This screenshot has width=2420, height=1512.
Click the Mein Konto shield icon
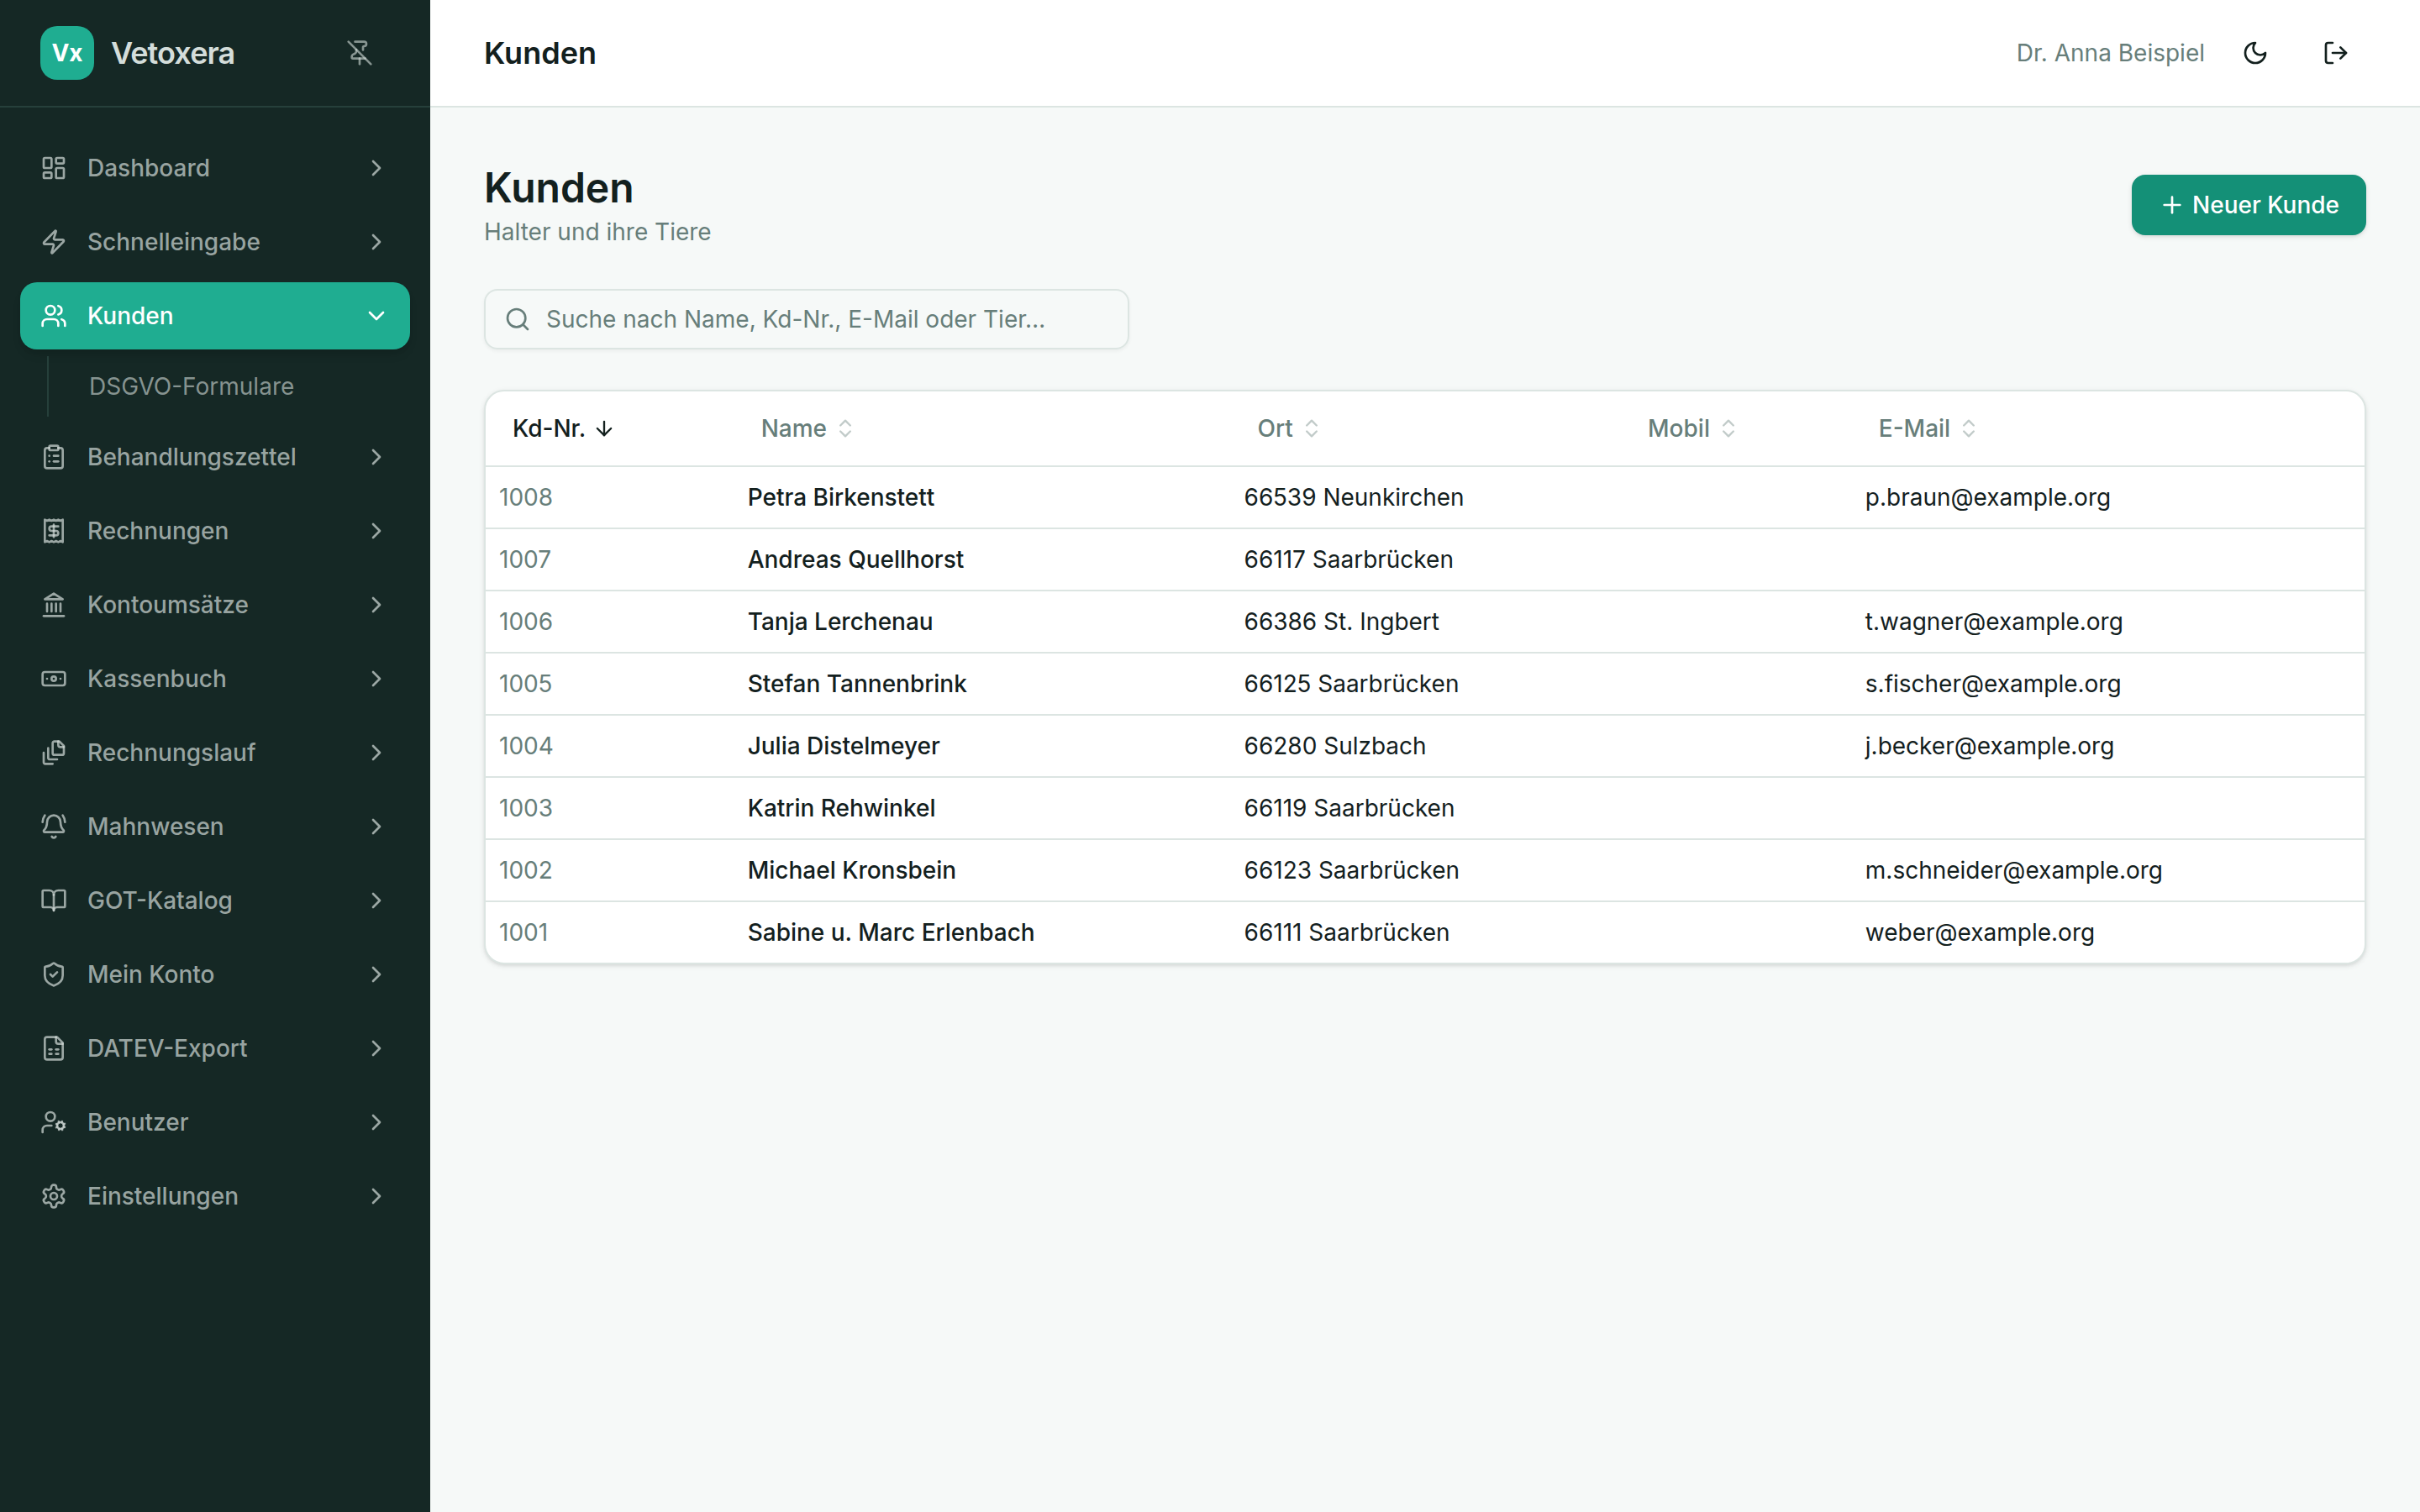[54, 975]
